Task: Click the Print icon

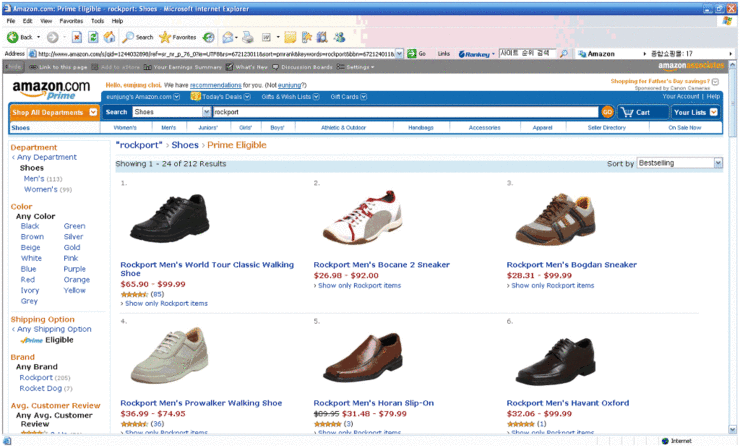Action: pyautogui.click(x=248, y=37)
